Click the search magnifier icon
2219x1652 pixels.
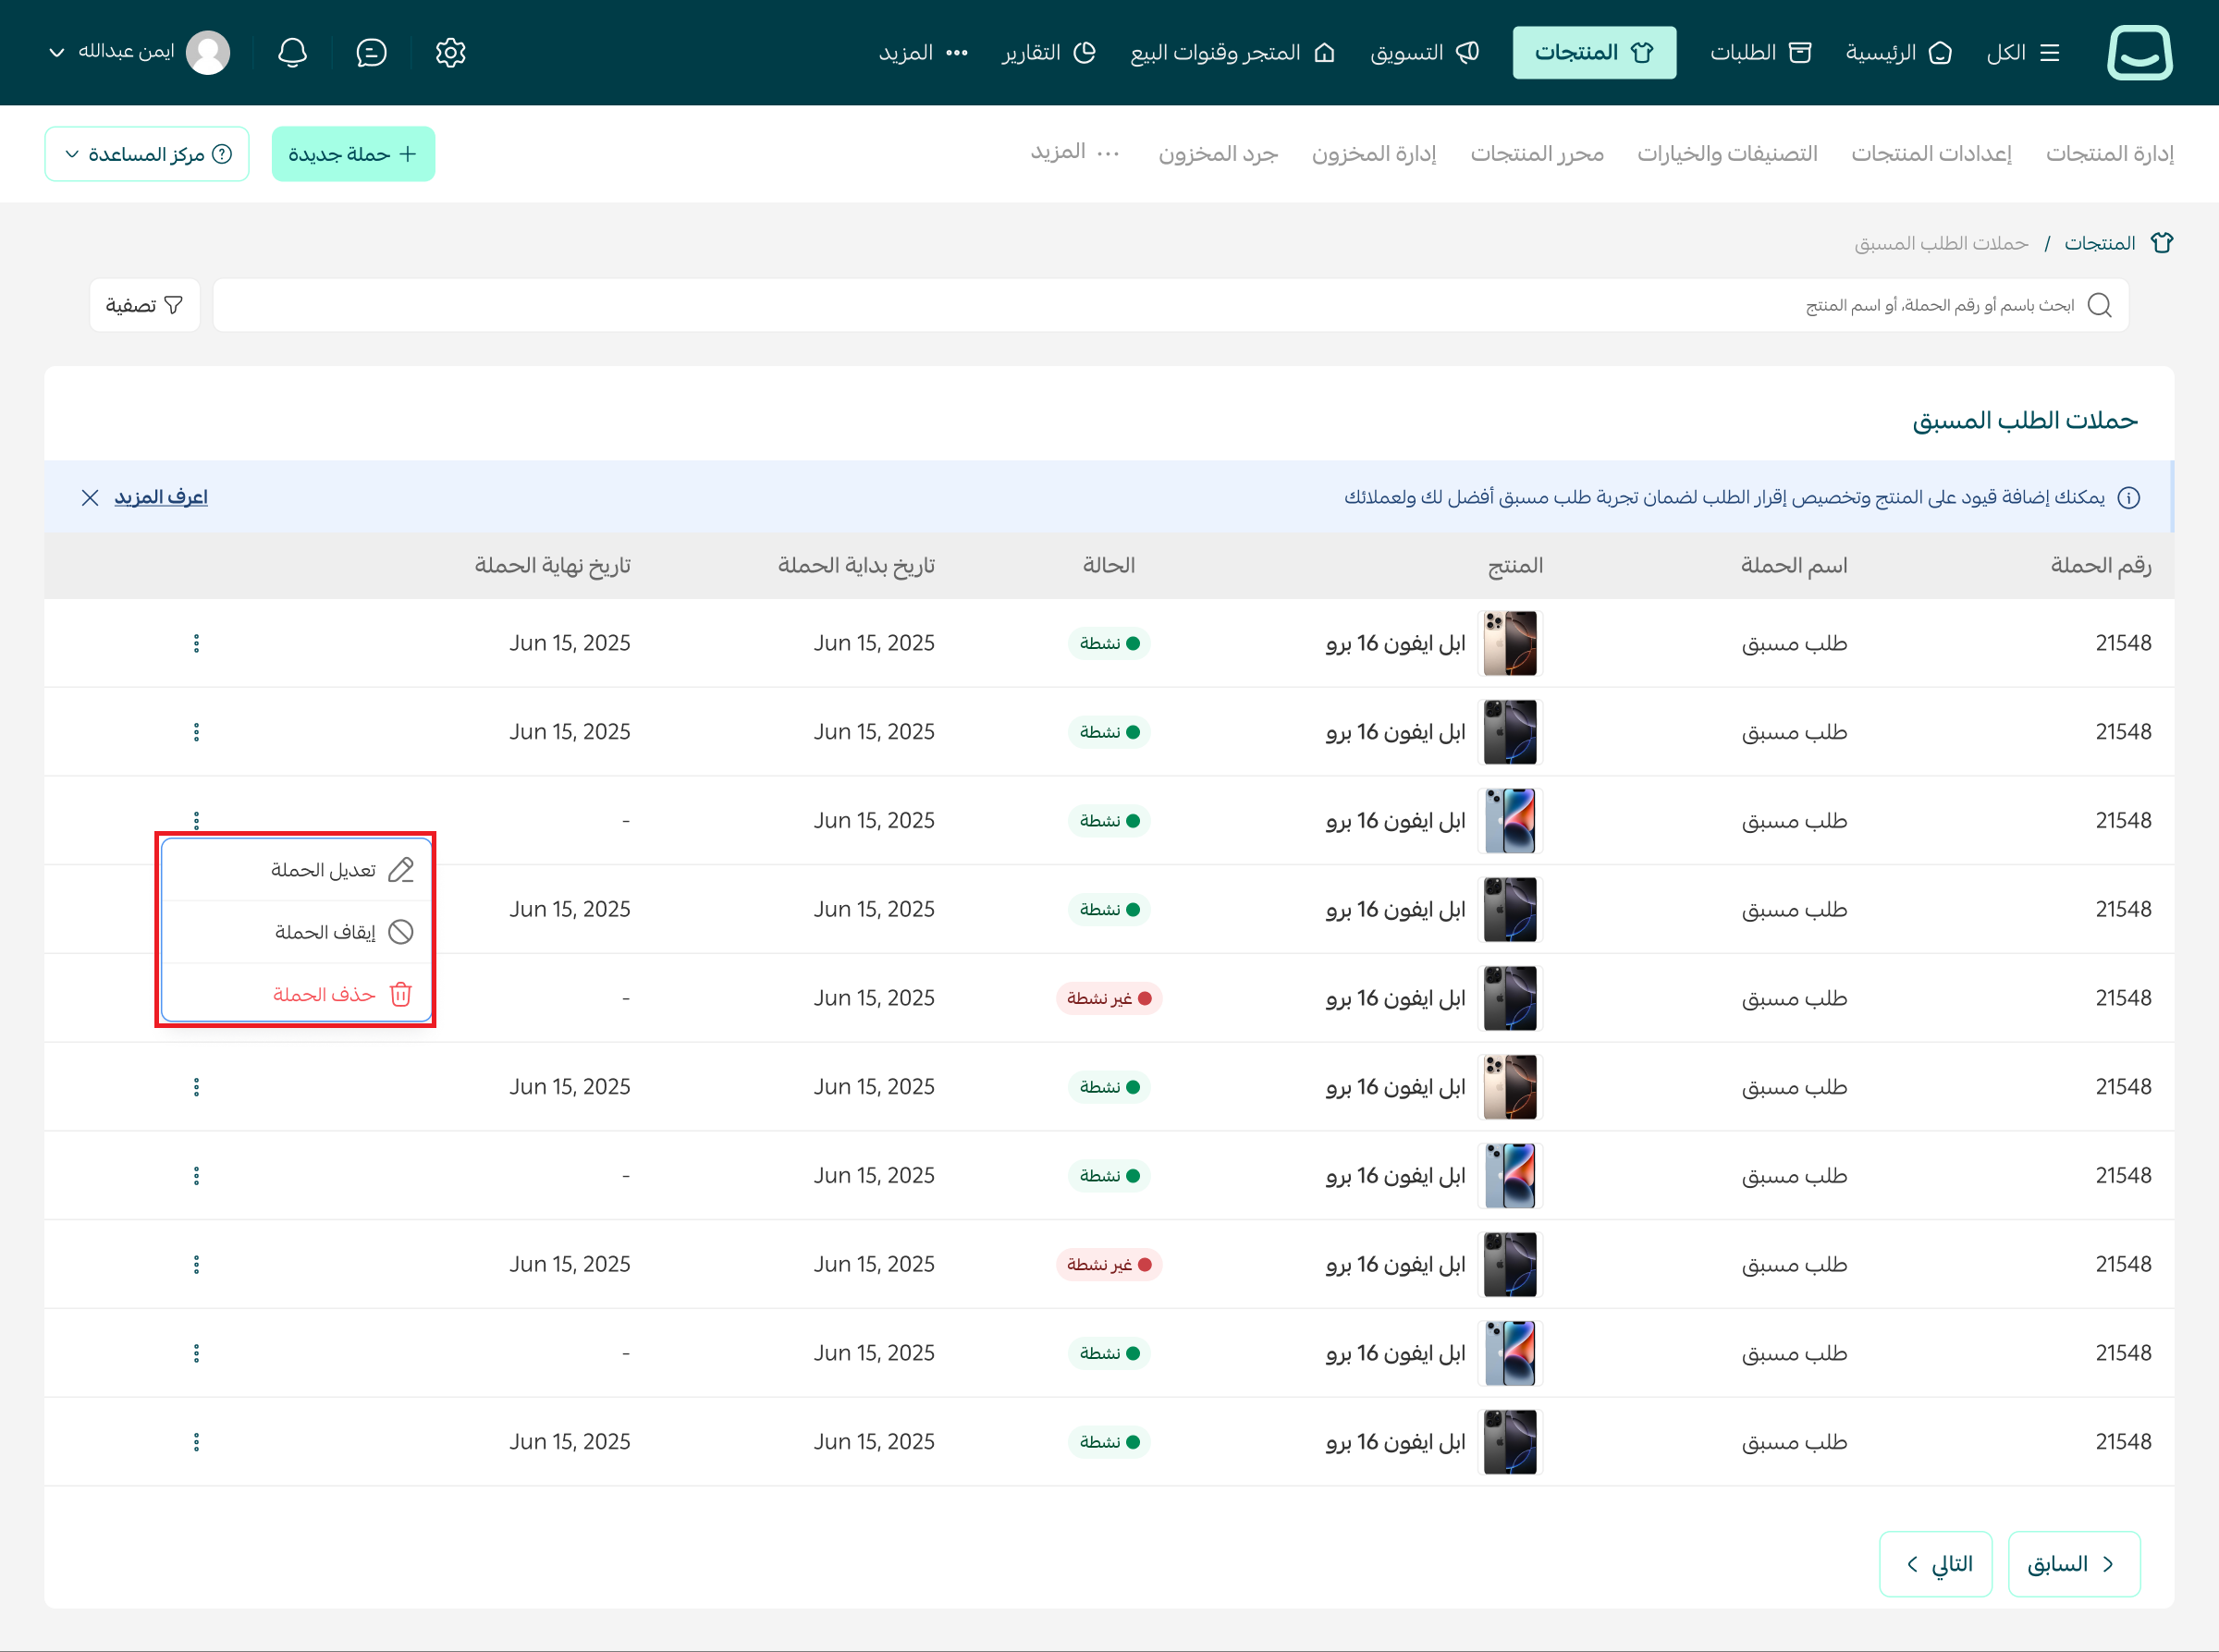2099,305
